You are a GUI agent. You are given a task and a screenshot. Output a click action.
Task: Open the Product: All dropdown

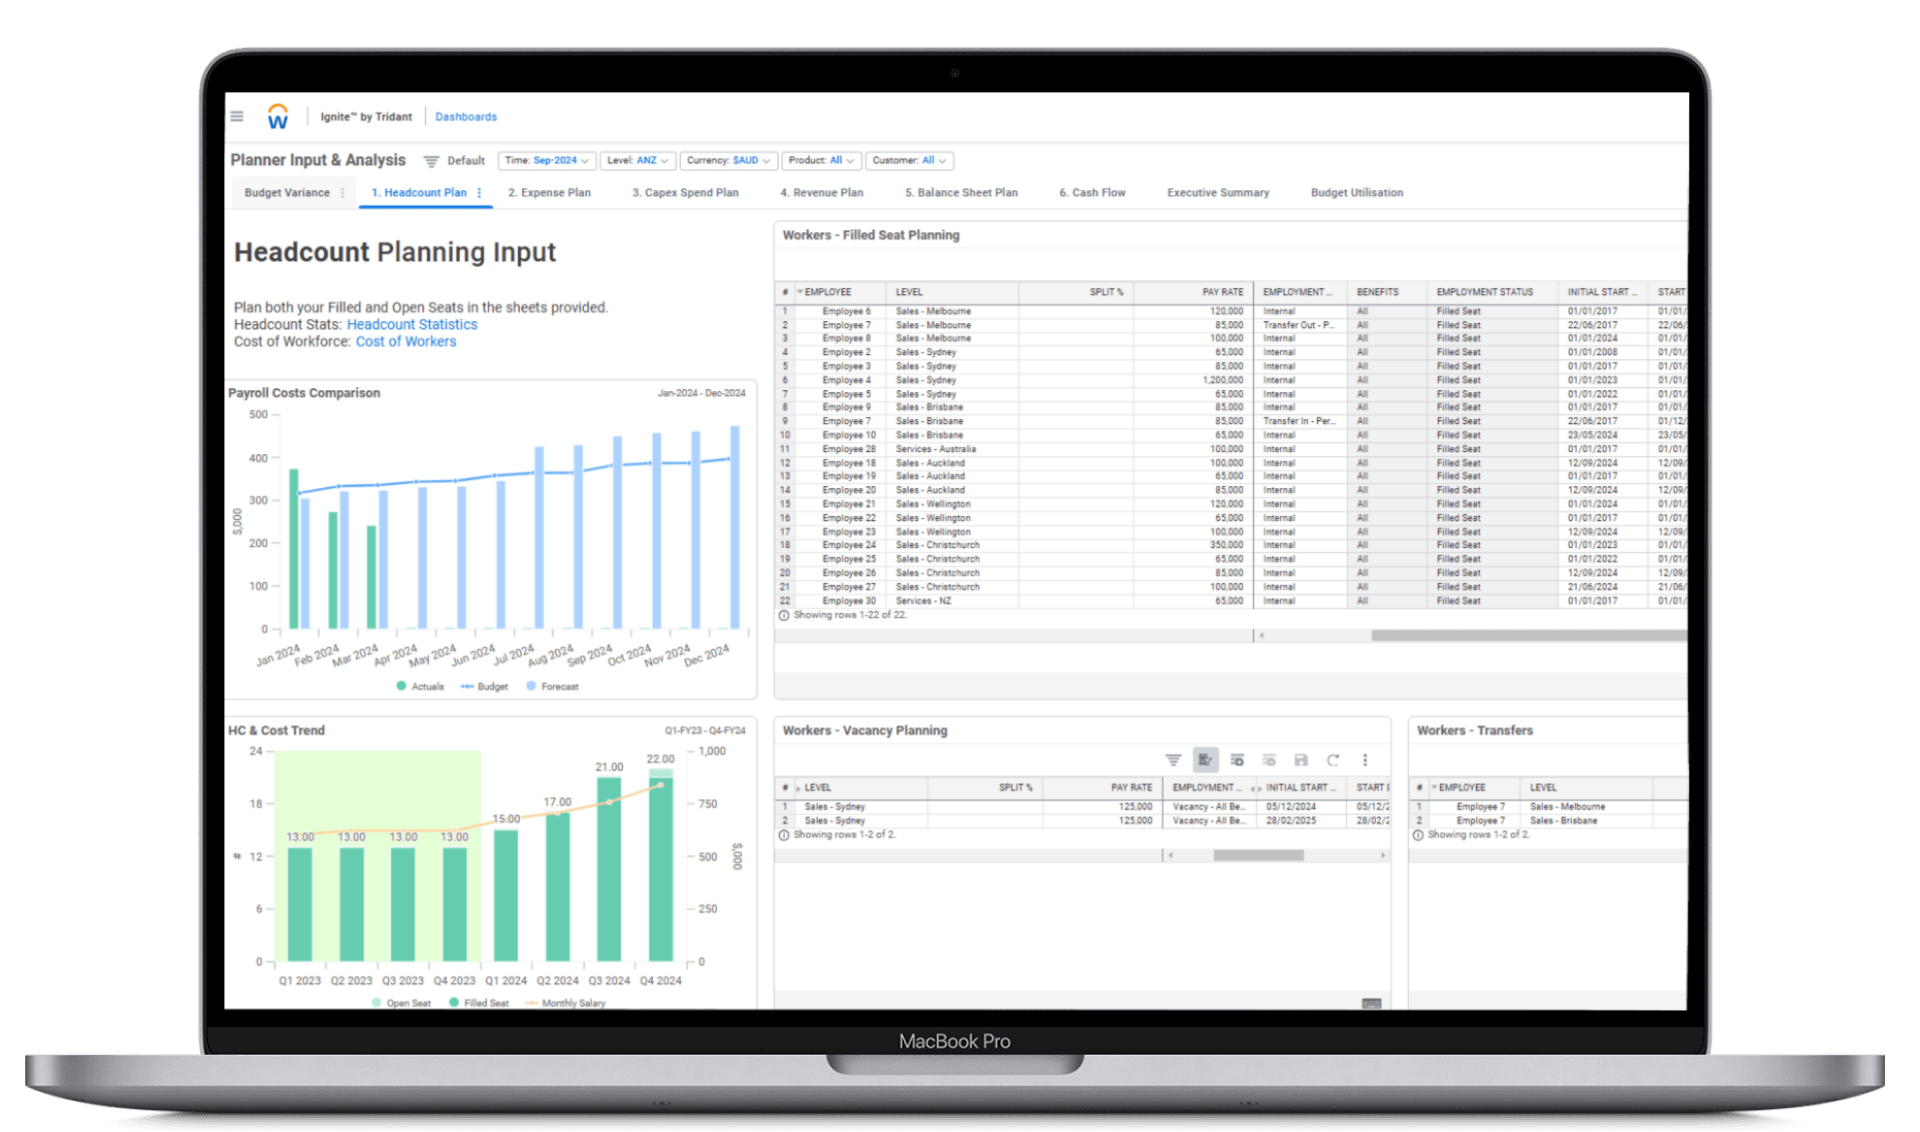(x=821, y=160)
